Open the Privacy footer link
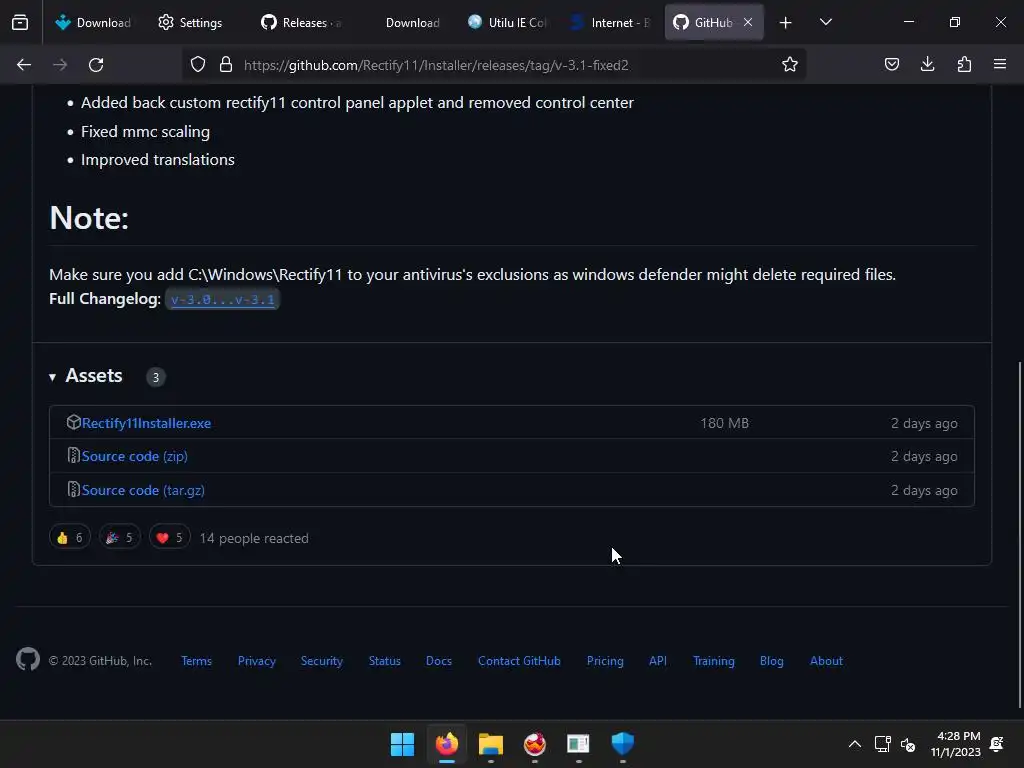The width and height of the screenshot is (1024, 768). (257, 661)
